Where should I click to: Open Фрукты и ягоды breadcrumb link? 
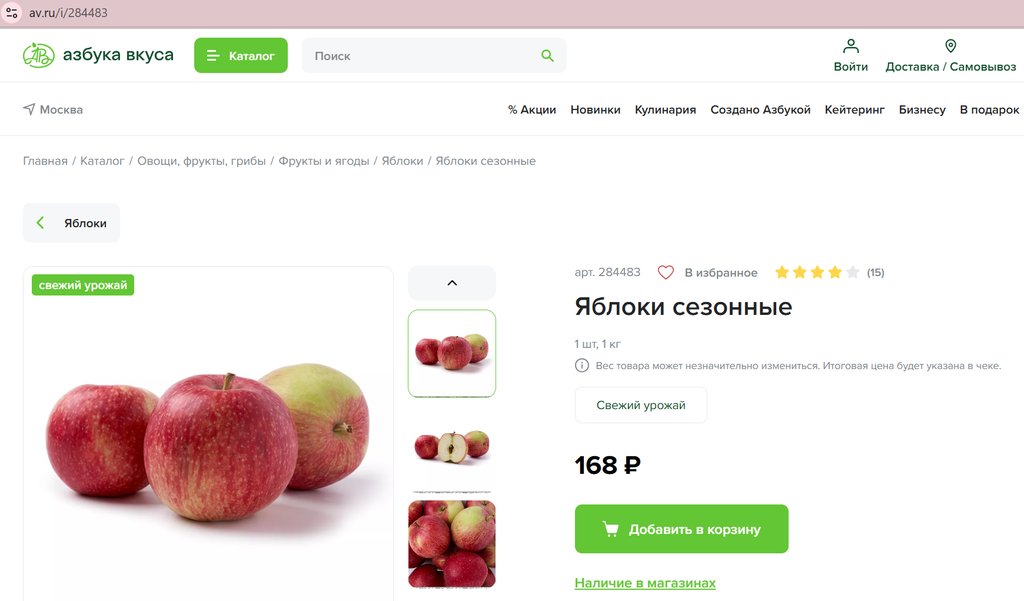324,161
